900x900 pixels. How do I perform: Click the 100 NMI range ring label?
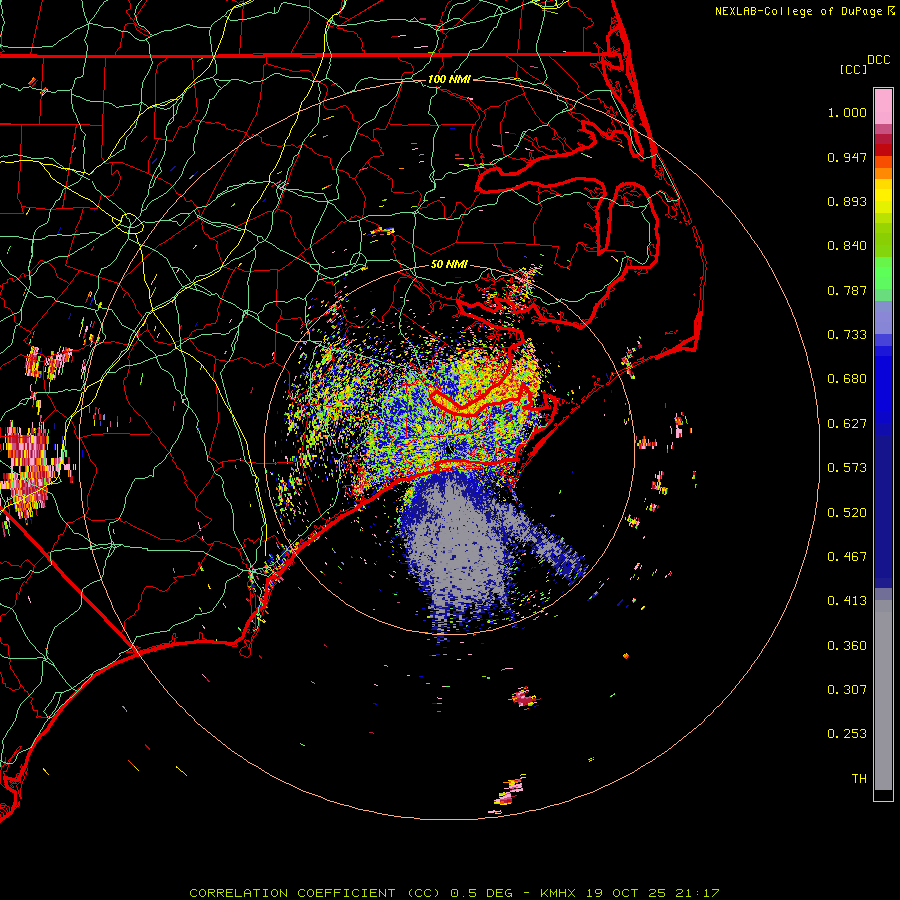449,79
